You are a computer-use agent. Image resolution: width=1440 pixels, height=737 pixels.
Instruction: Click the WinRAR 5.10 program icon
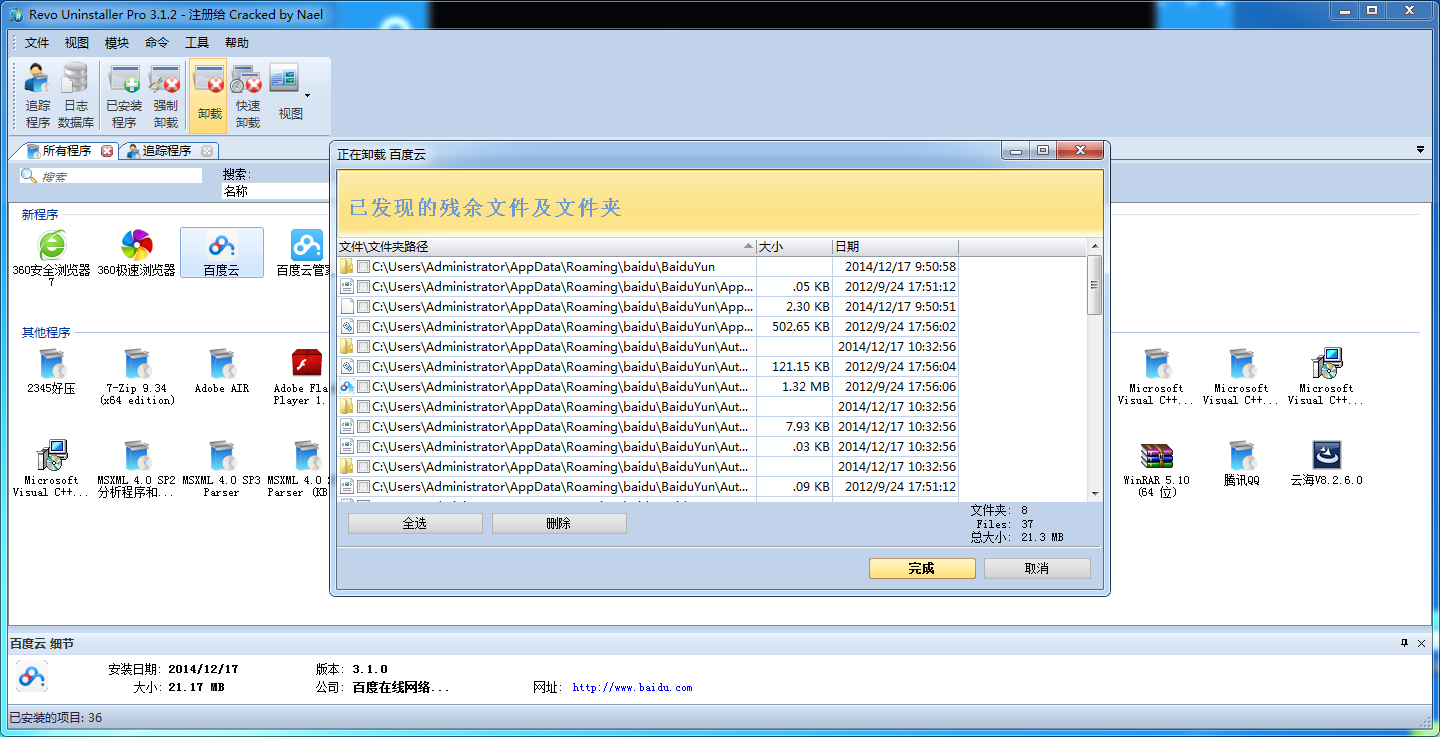click(1156, 468)
